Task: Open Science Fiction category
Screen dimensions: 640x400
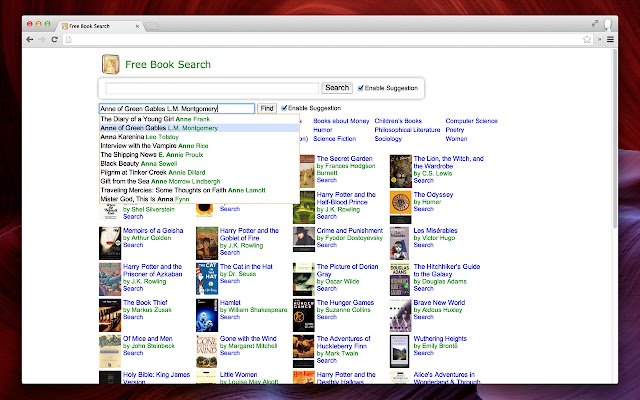Action: 334,139
